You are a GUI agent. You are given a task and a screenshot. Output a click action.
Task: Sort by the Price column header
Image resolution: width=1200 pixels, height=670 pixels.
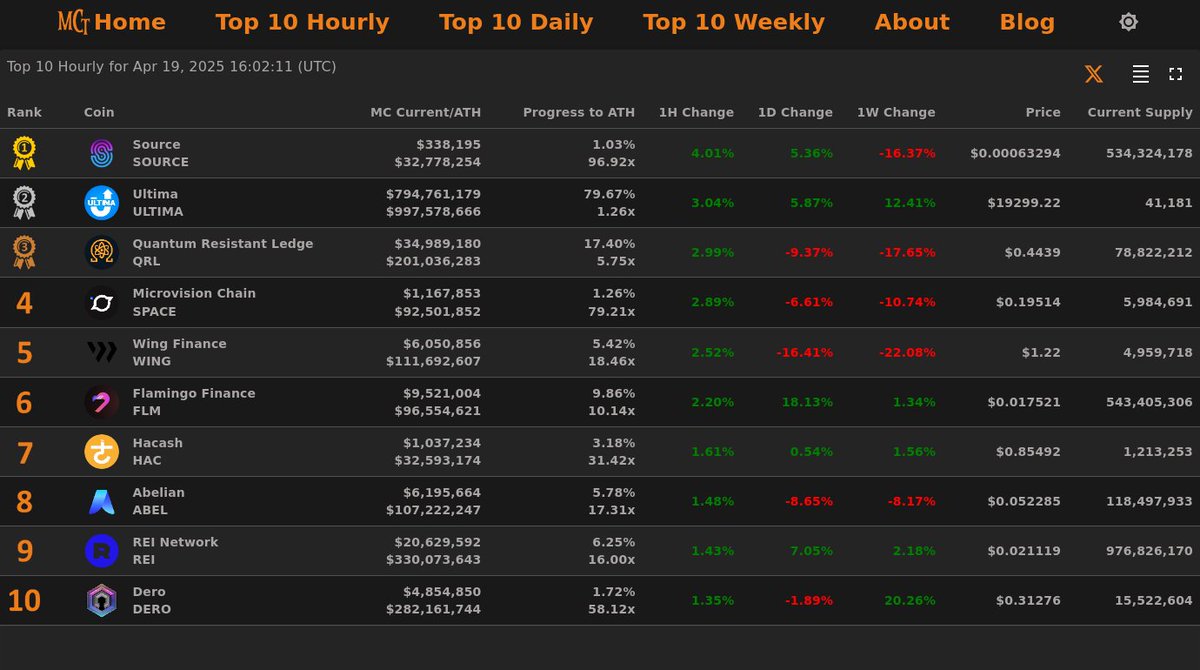tap(1043, 113)
